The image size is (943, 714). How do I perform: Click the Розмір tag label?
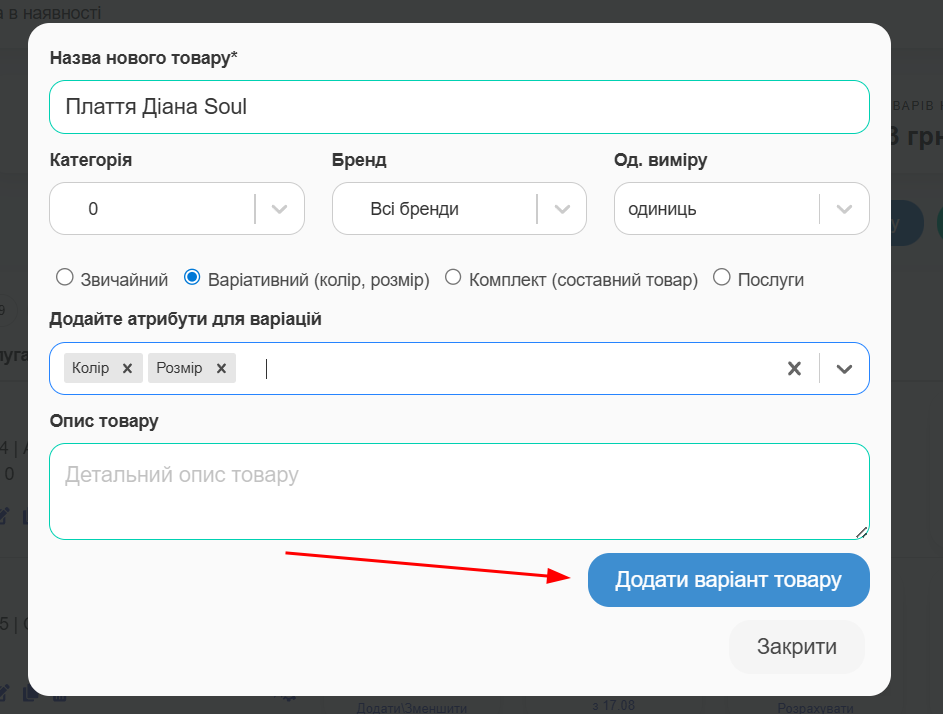179,368
